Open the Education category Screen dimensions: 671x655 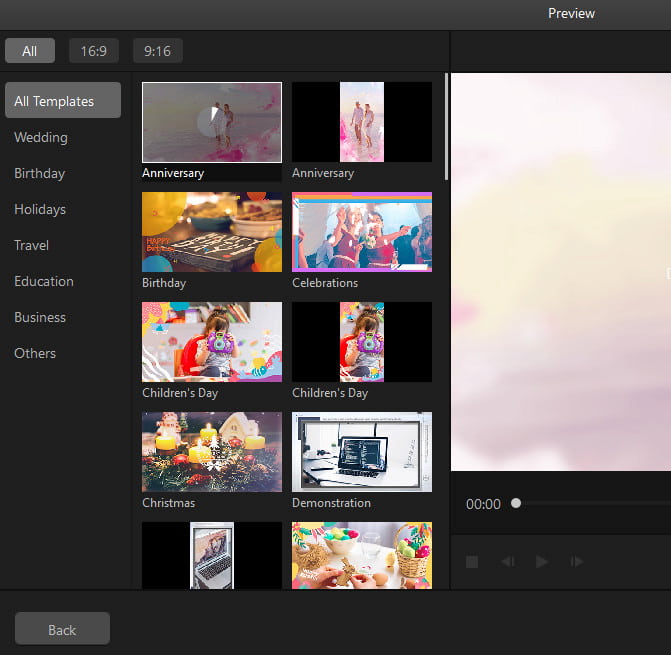(x=44, y=281)
